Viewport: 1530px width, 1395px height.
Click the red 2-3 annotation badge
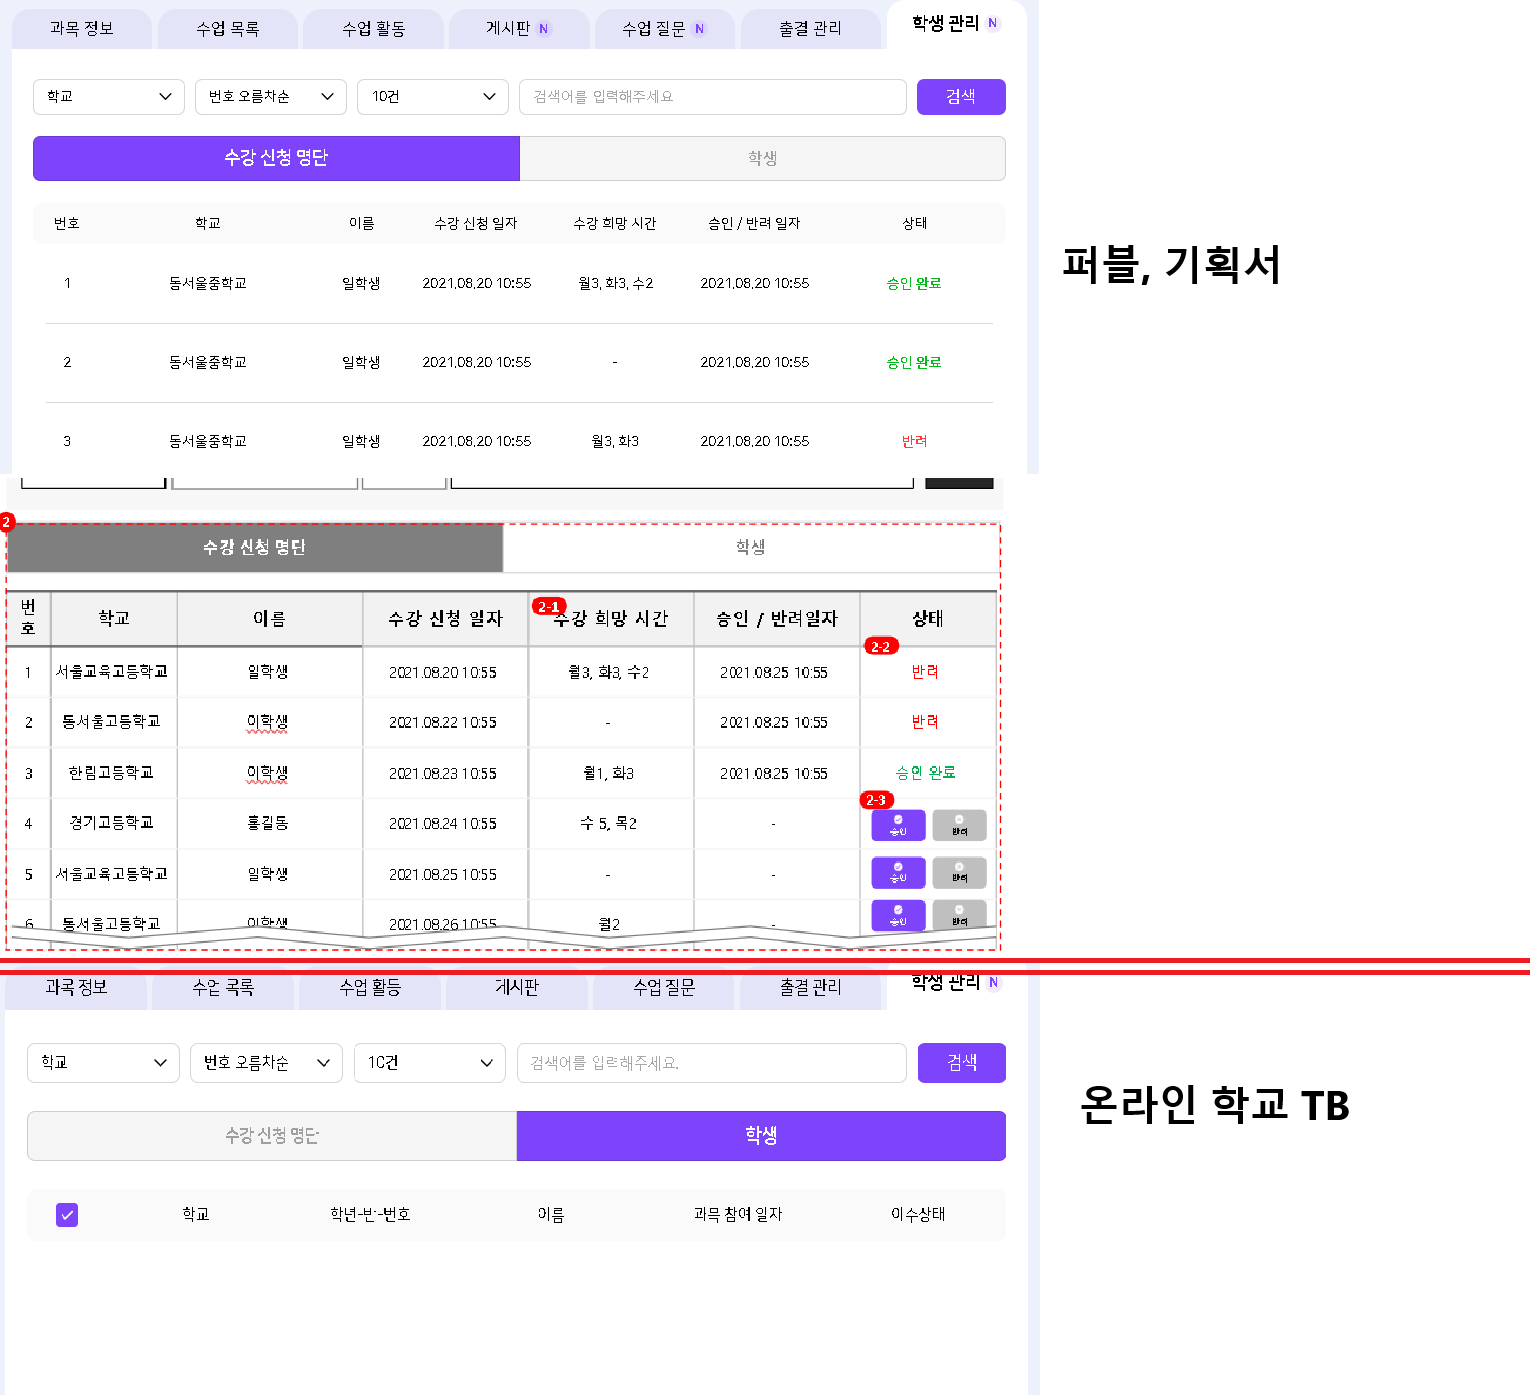coord(876,800)
